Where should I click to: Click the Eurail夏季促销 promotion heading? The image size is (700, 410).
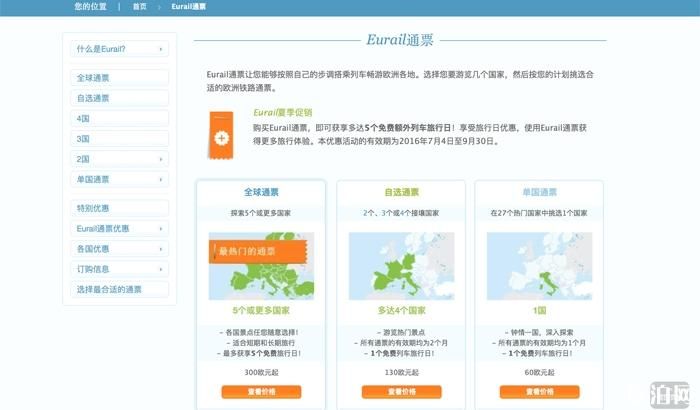tap(283, 113)
